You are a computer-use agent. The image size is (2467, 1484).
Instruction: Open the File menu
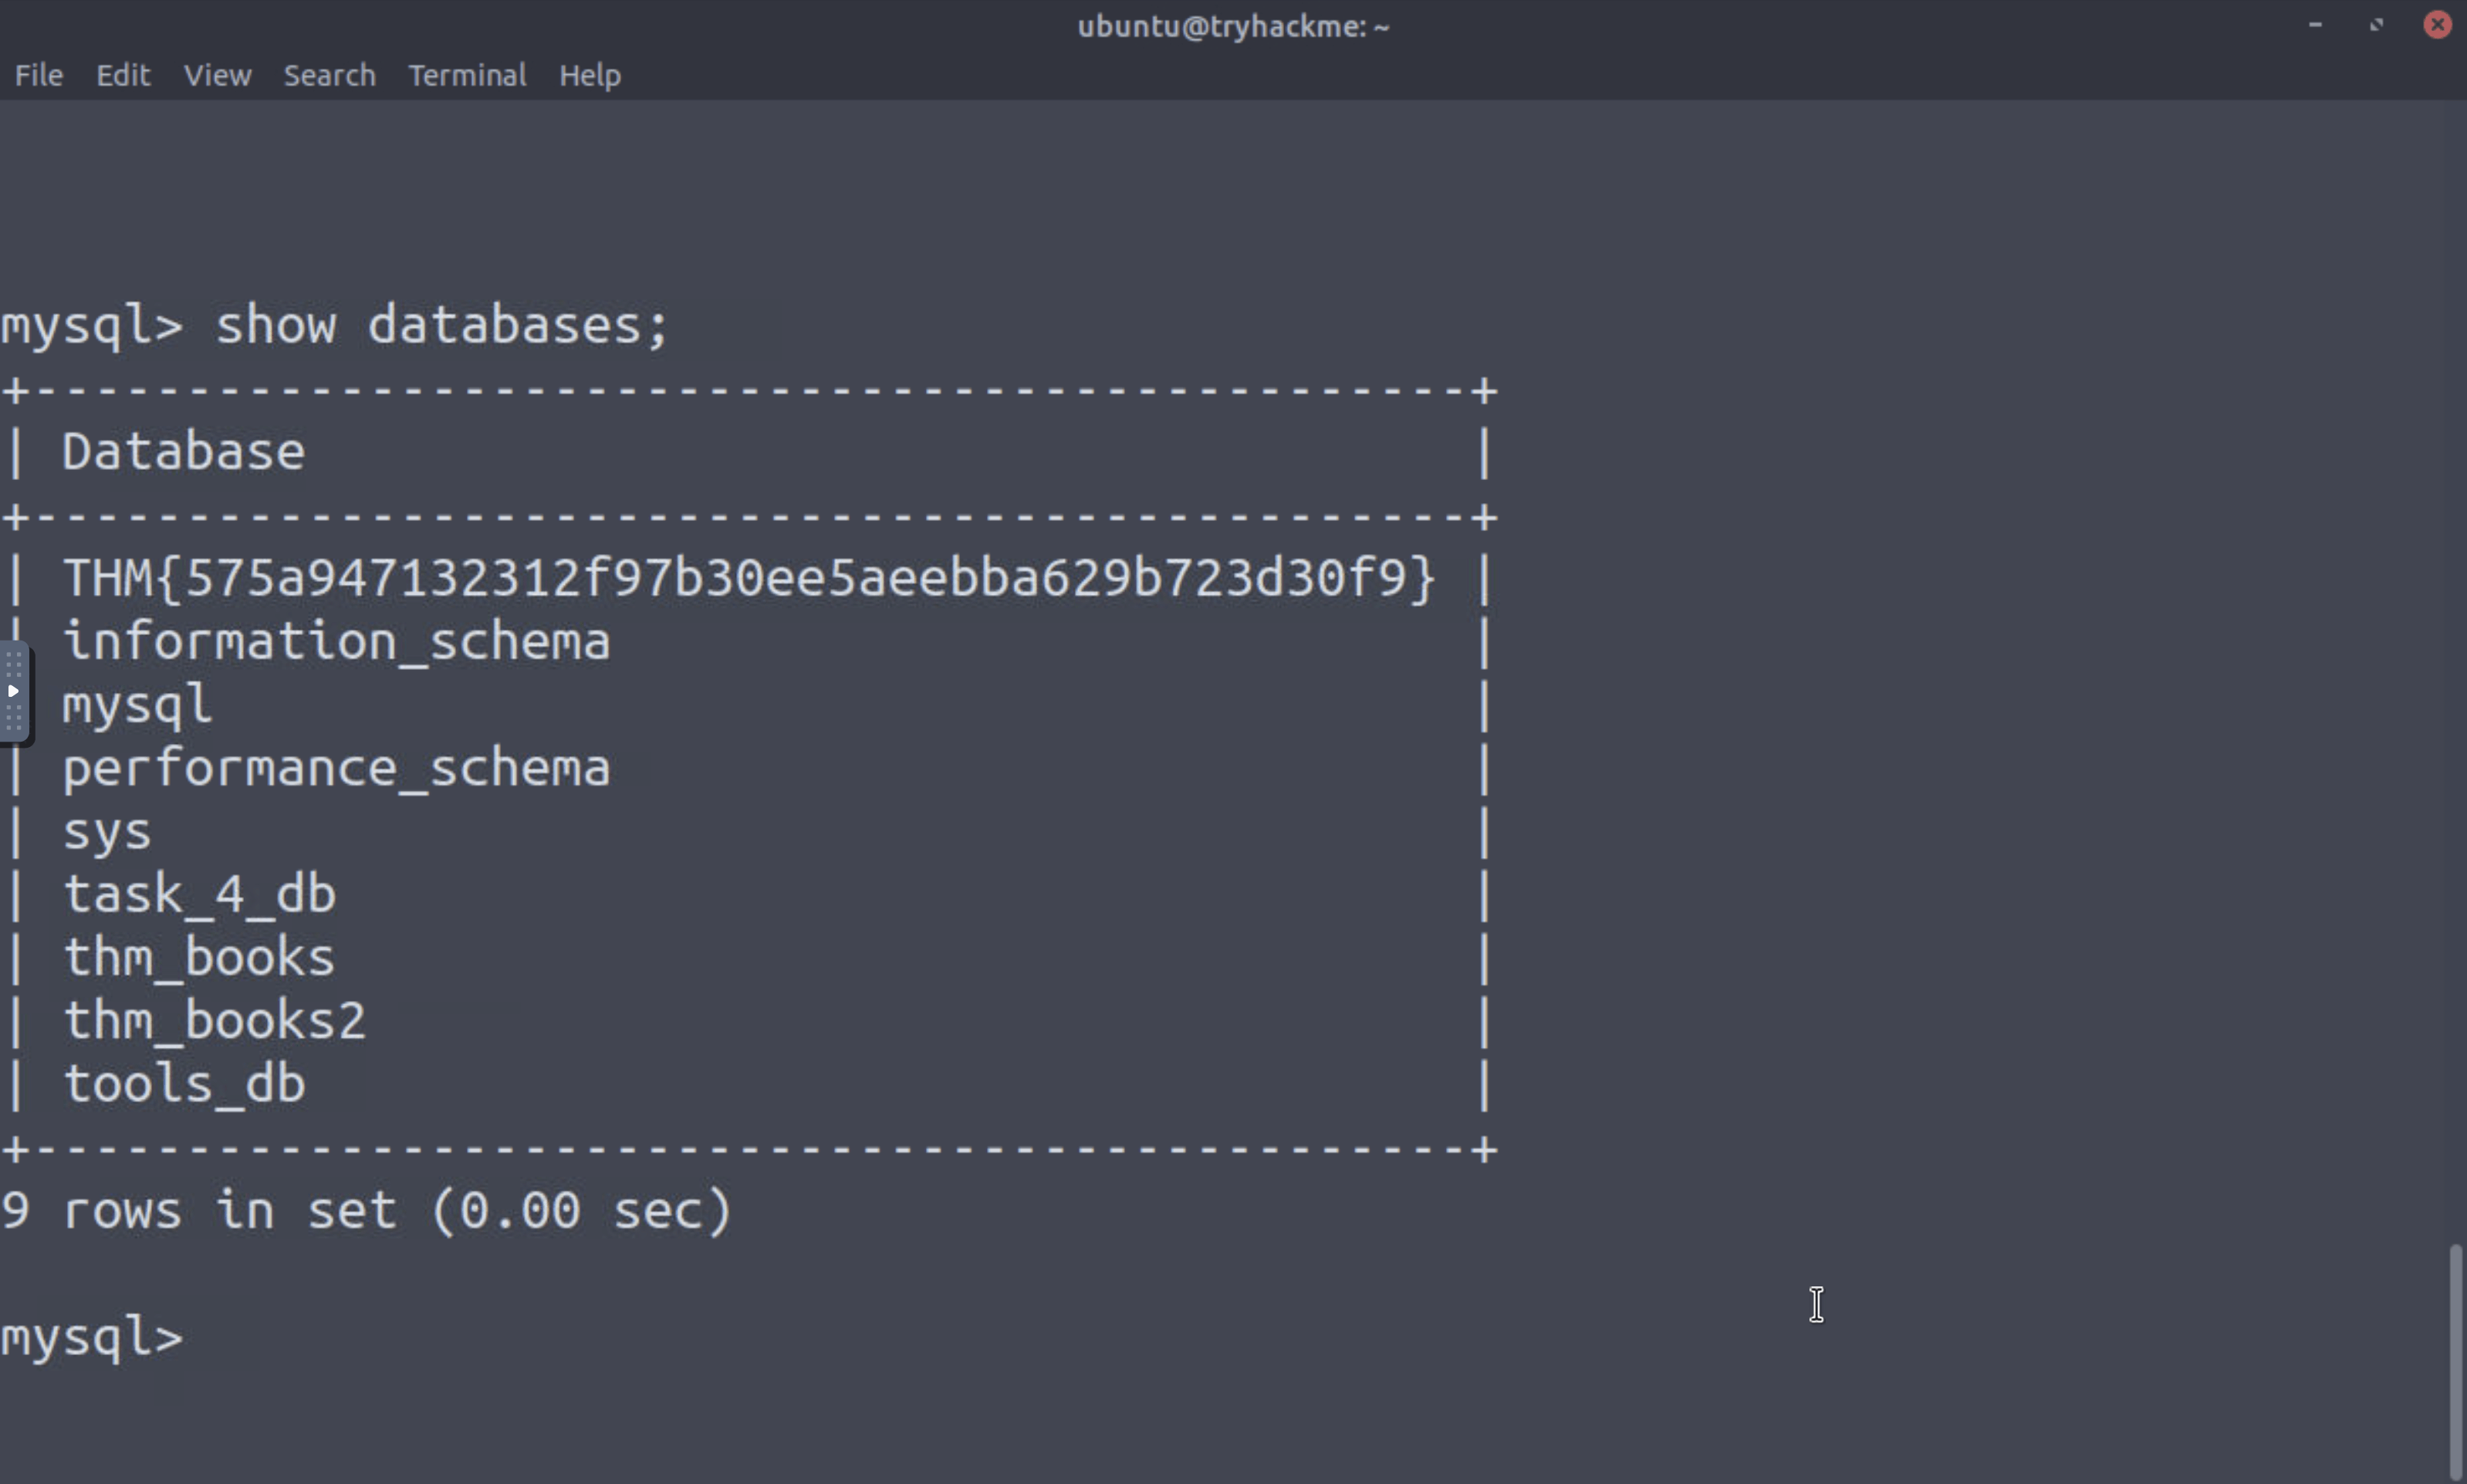click(x=39, y=75)
